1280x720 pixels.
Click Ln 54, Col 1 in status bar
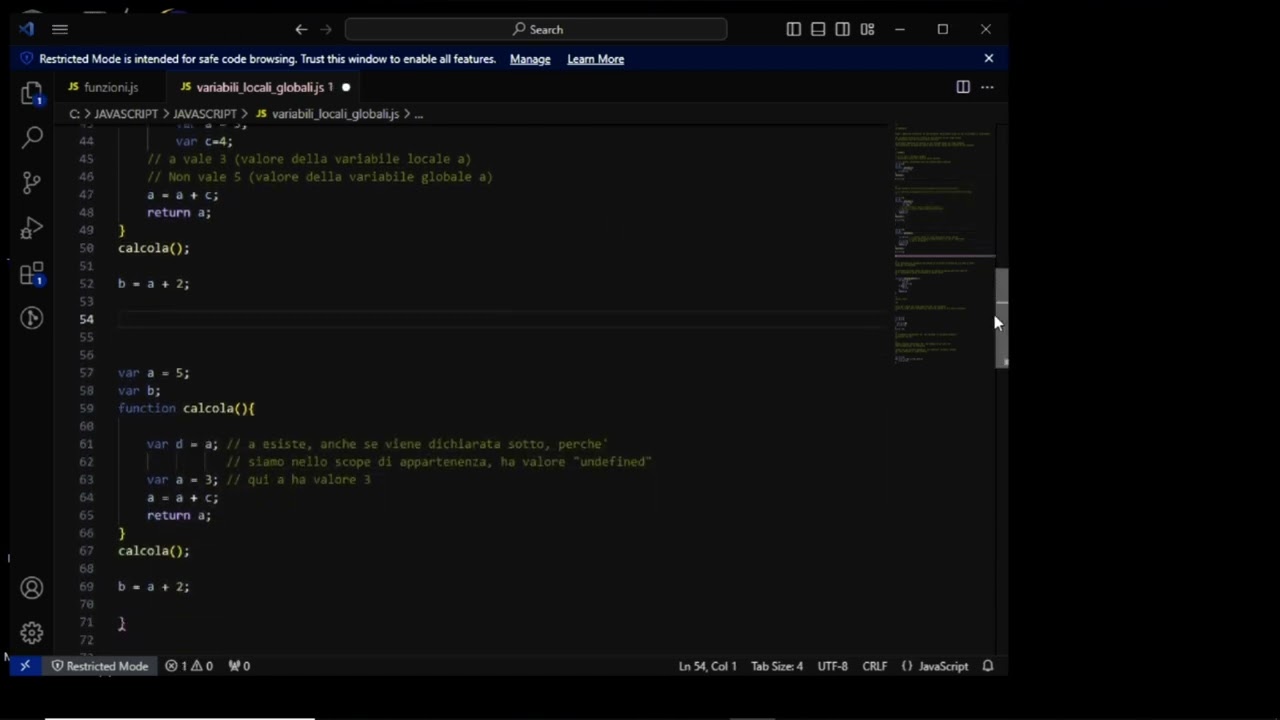pyautogui.click(x=707, y=666)
